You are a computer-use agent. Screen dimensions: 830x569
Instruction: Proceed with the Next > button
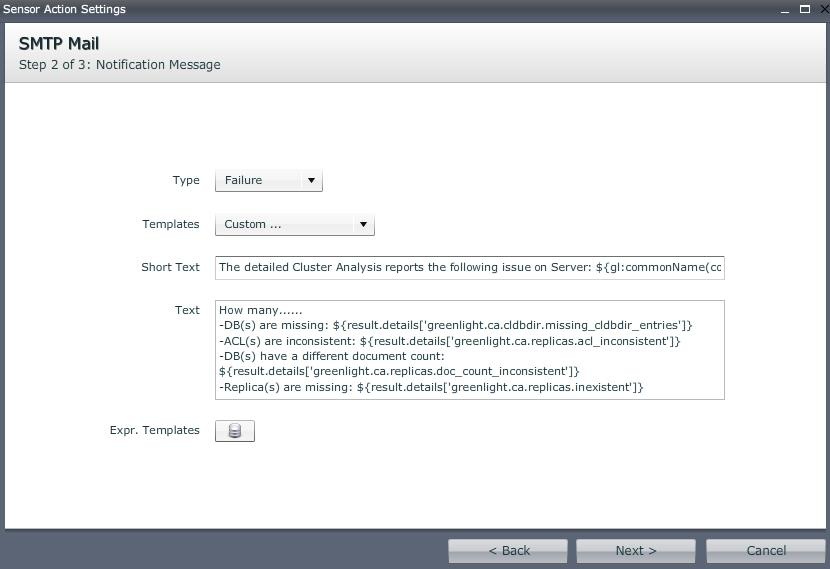[x=636, y=551]
